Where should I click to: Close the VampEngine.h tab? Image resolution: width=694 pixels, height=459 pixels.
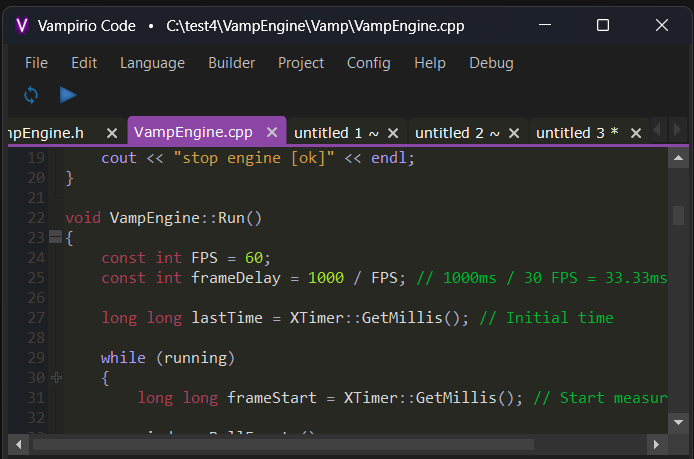pyautogui.click(x=112, y=133)
